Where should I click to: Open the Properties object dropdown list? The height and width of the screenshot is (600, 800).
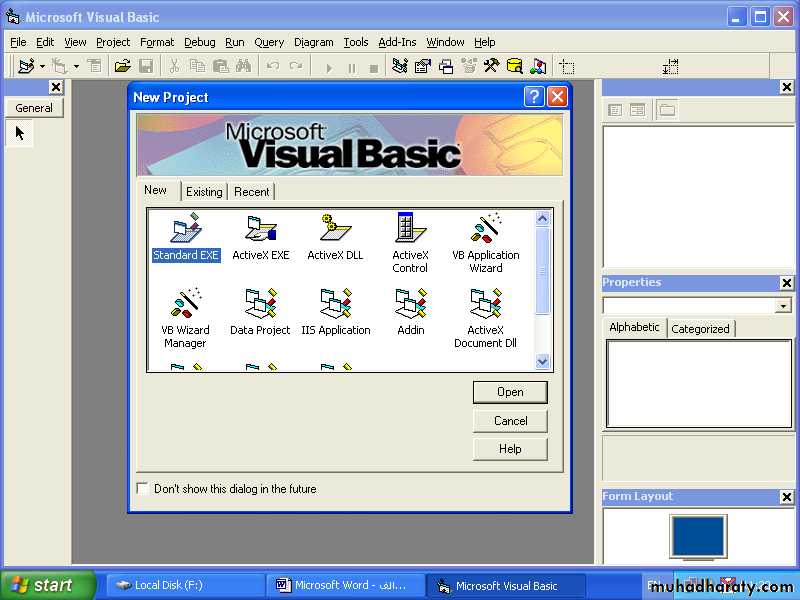[783, 306]
